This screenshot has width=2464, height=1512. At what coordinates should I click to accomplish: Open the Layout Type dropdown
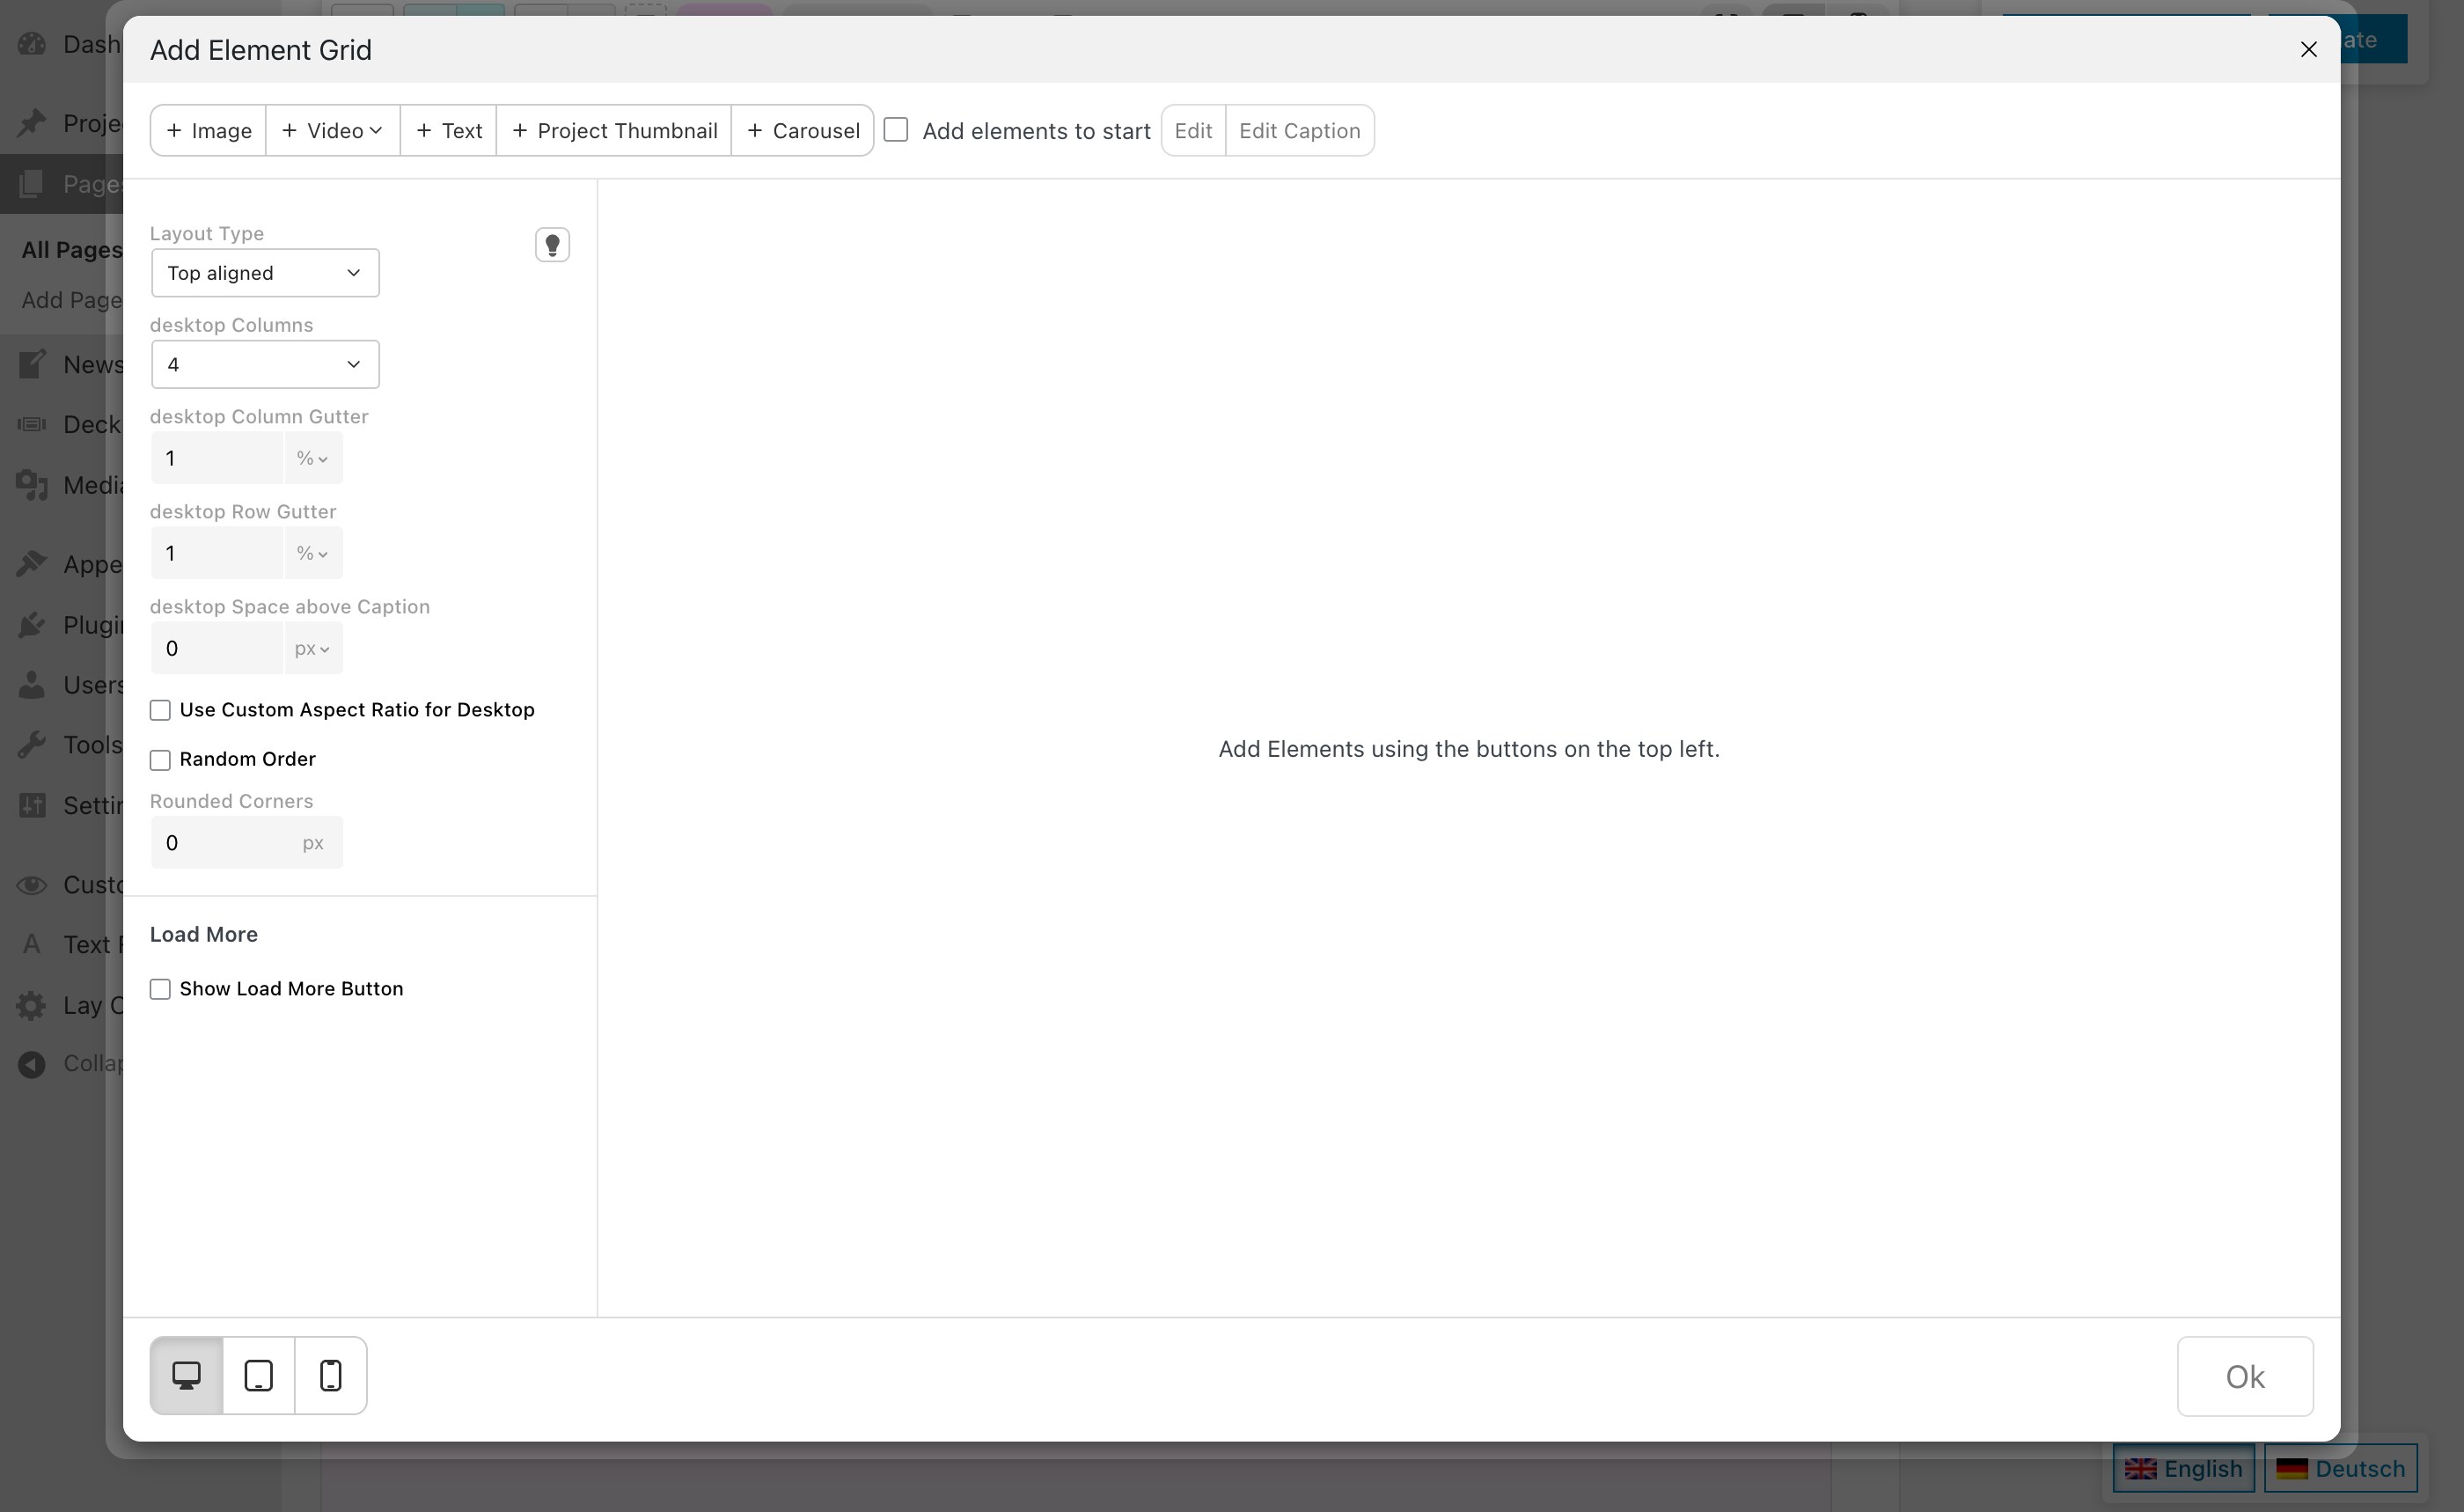[265, 273]
